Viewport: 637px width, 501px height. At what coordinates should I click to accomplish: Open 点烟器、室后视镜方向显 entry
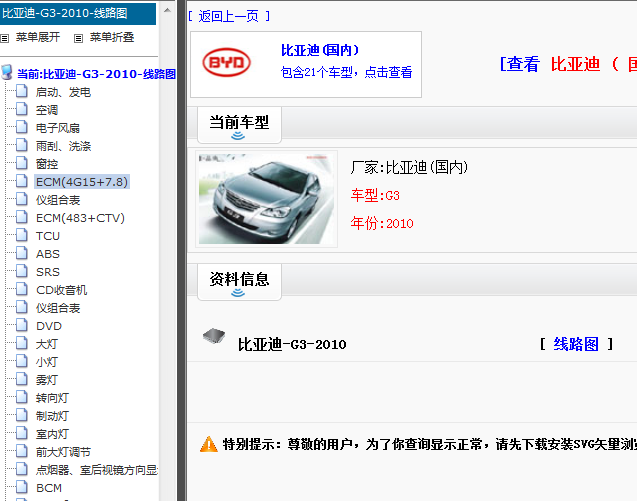click(97, 470)
